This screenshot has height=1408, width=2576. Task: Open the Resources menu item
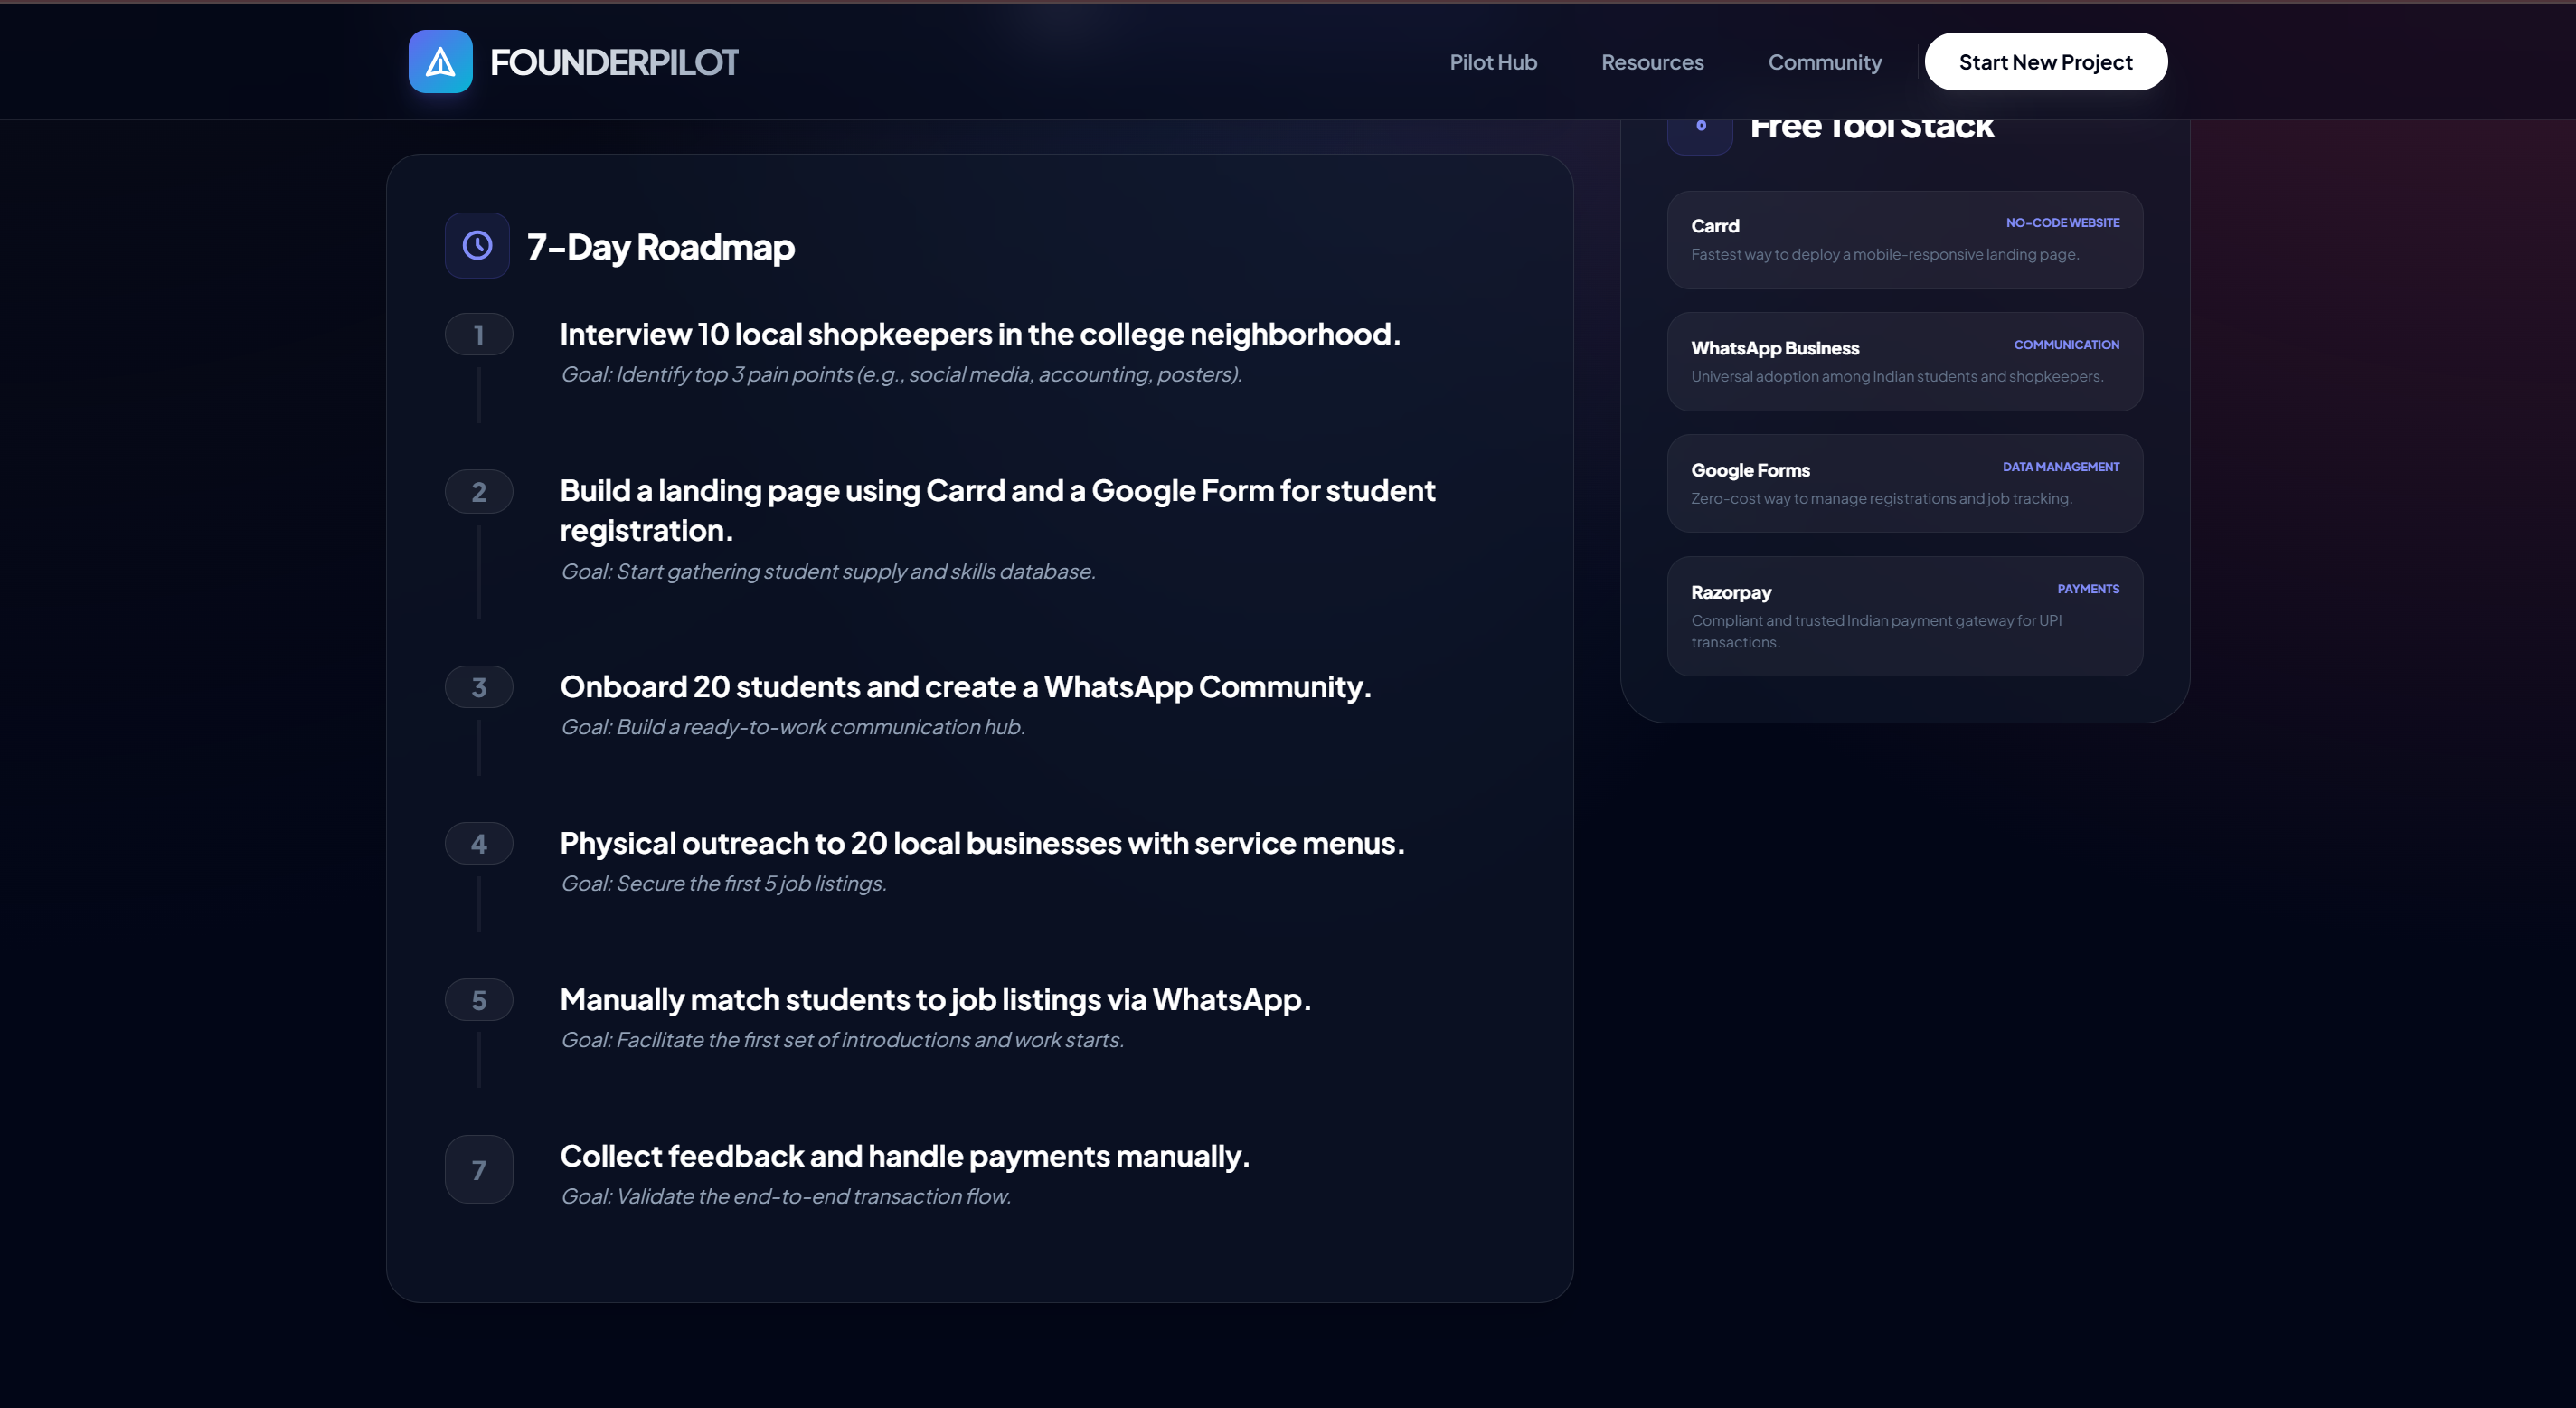point(1652,62)
